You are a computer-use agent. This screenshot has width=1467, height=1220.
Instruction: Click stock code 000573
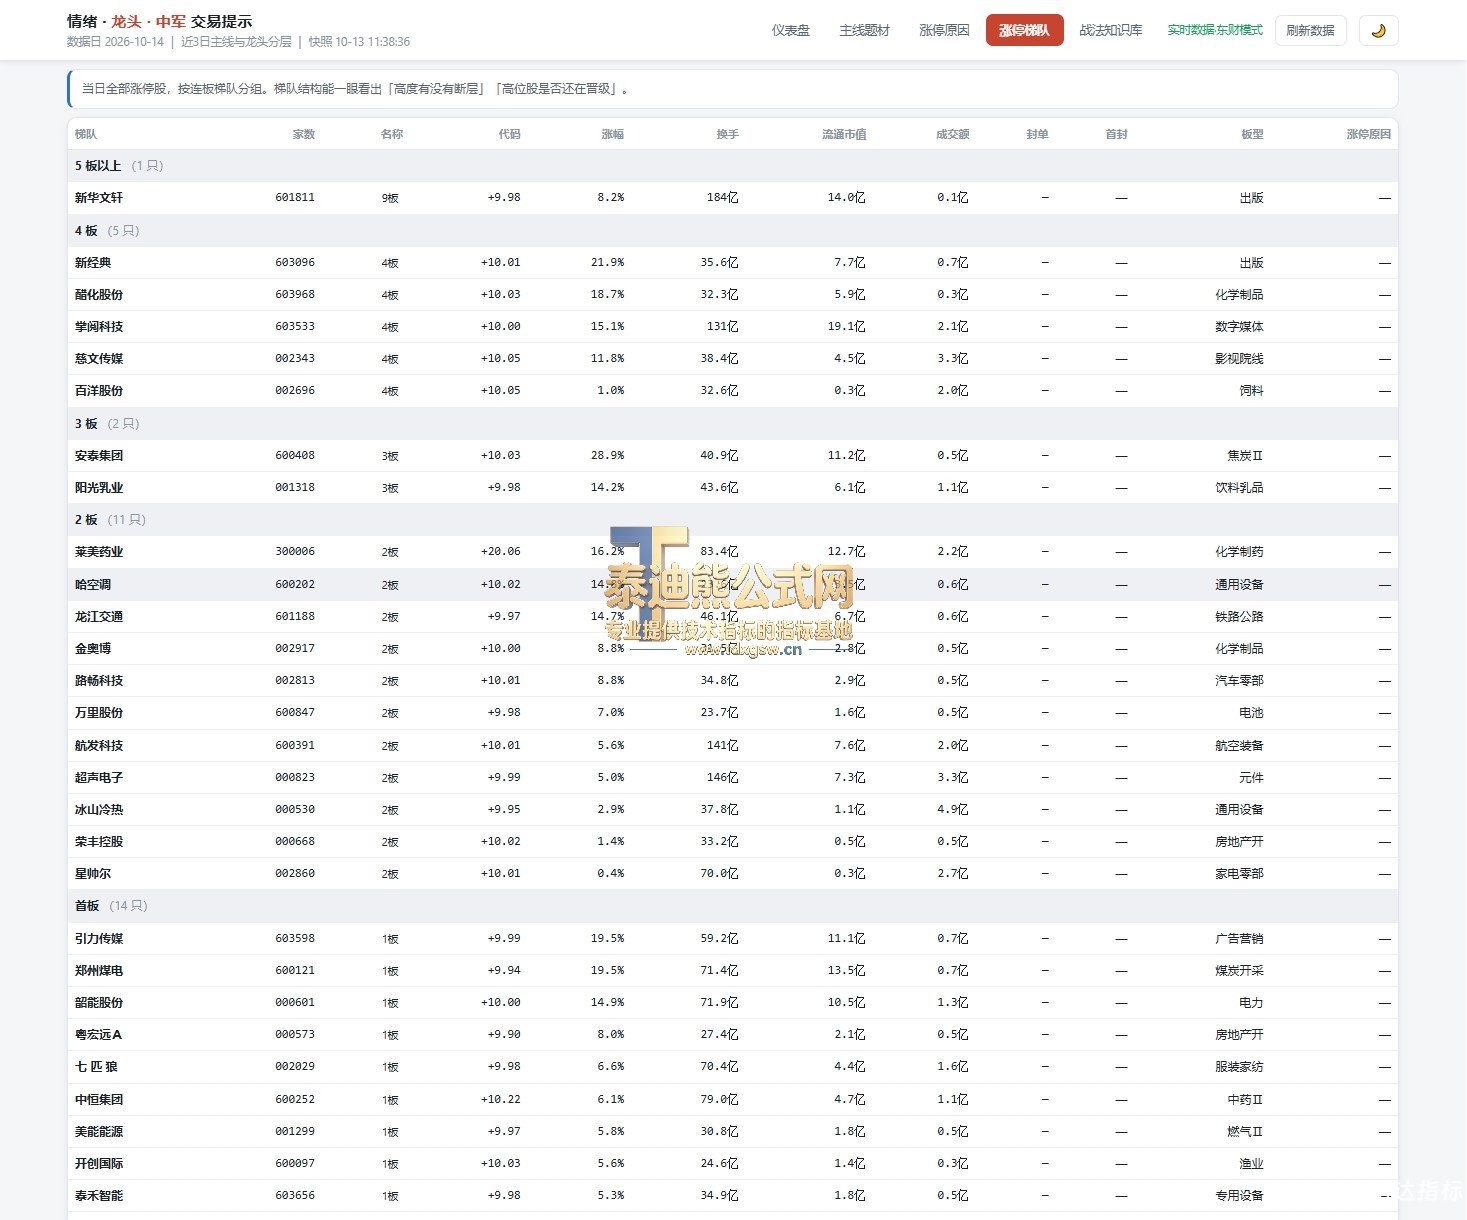[295, 1035]
